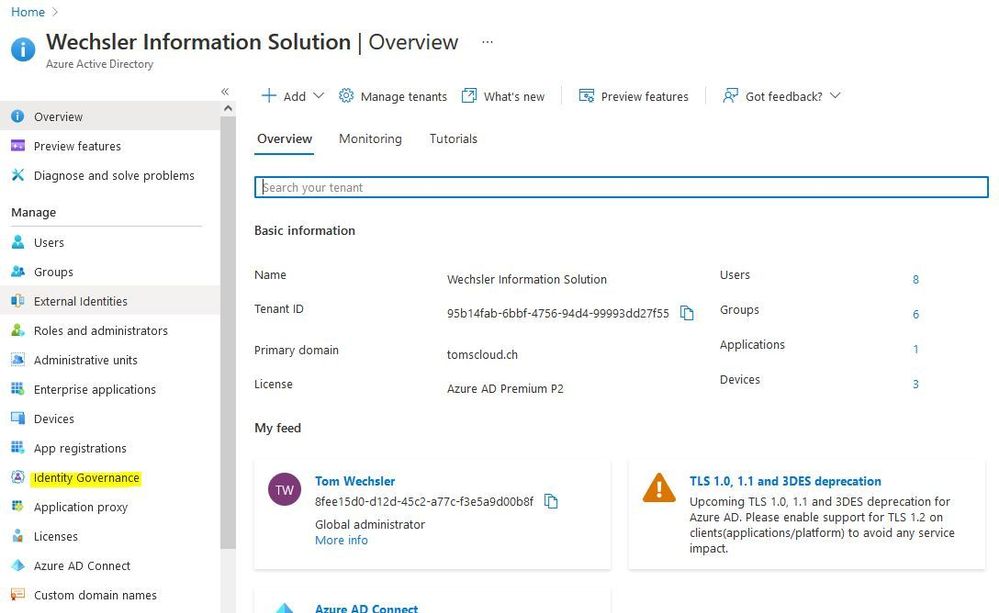Expand the Got feedback dropdown chevron

(835, 96)
